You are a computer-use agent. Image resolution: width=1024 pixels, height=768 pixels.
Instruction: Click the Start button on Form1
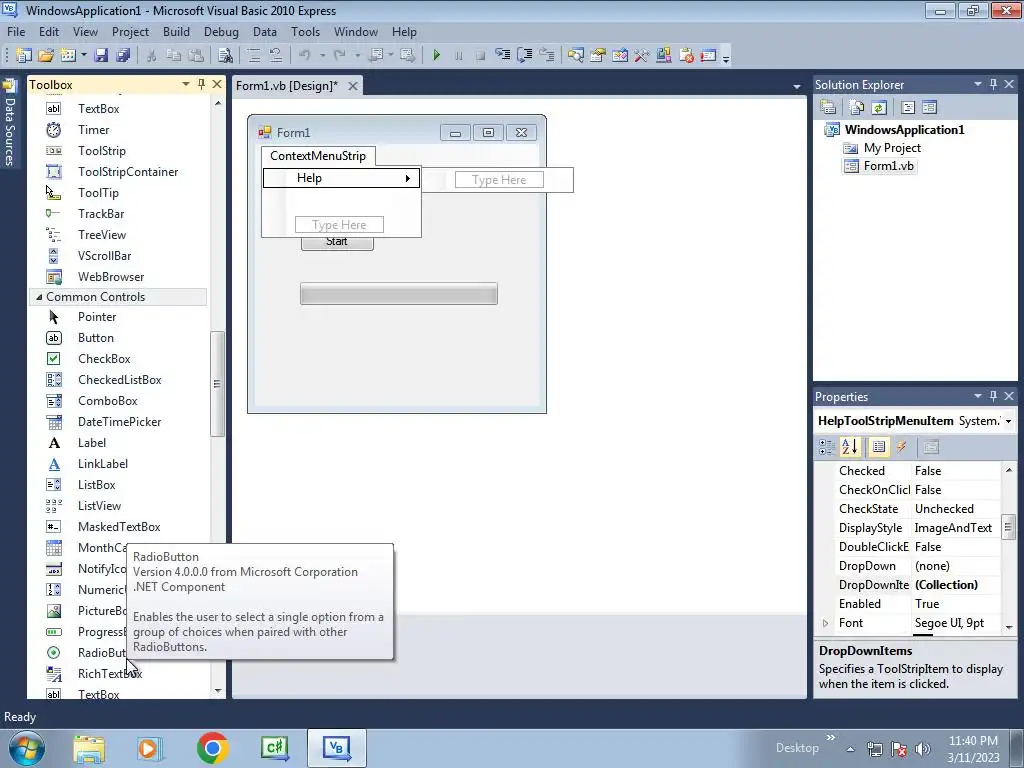click(x=337, y=243)
